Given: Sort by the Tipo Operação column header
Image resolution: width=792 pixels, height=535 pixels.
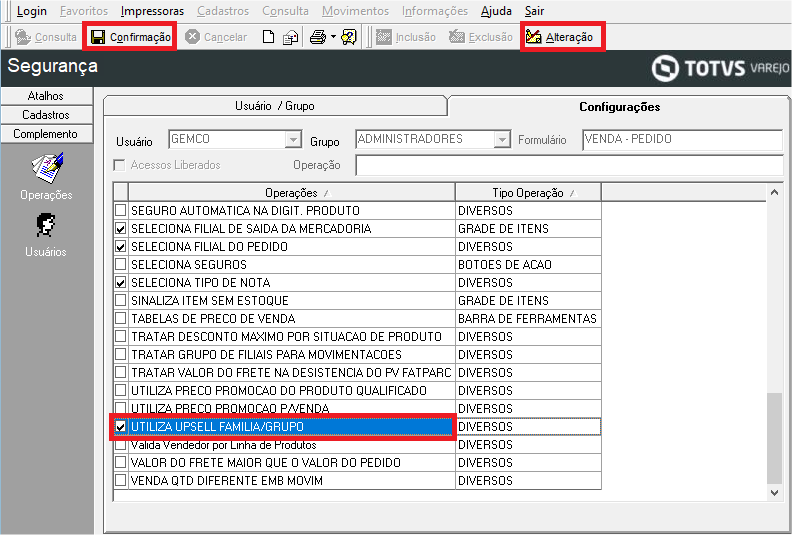Looking at the screenshot, I should point(528,192).
